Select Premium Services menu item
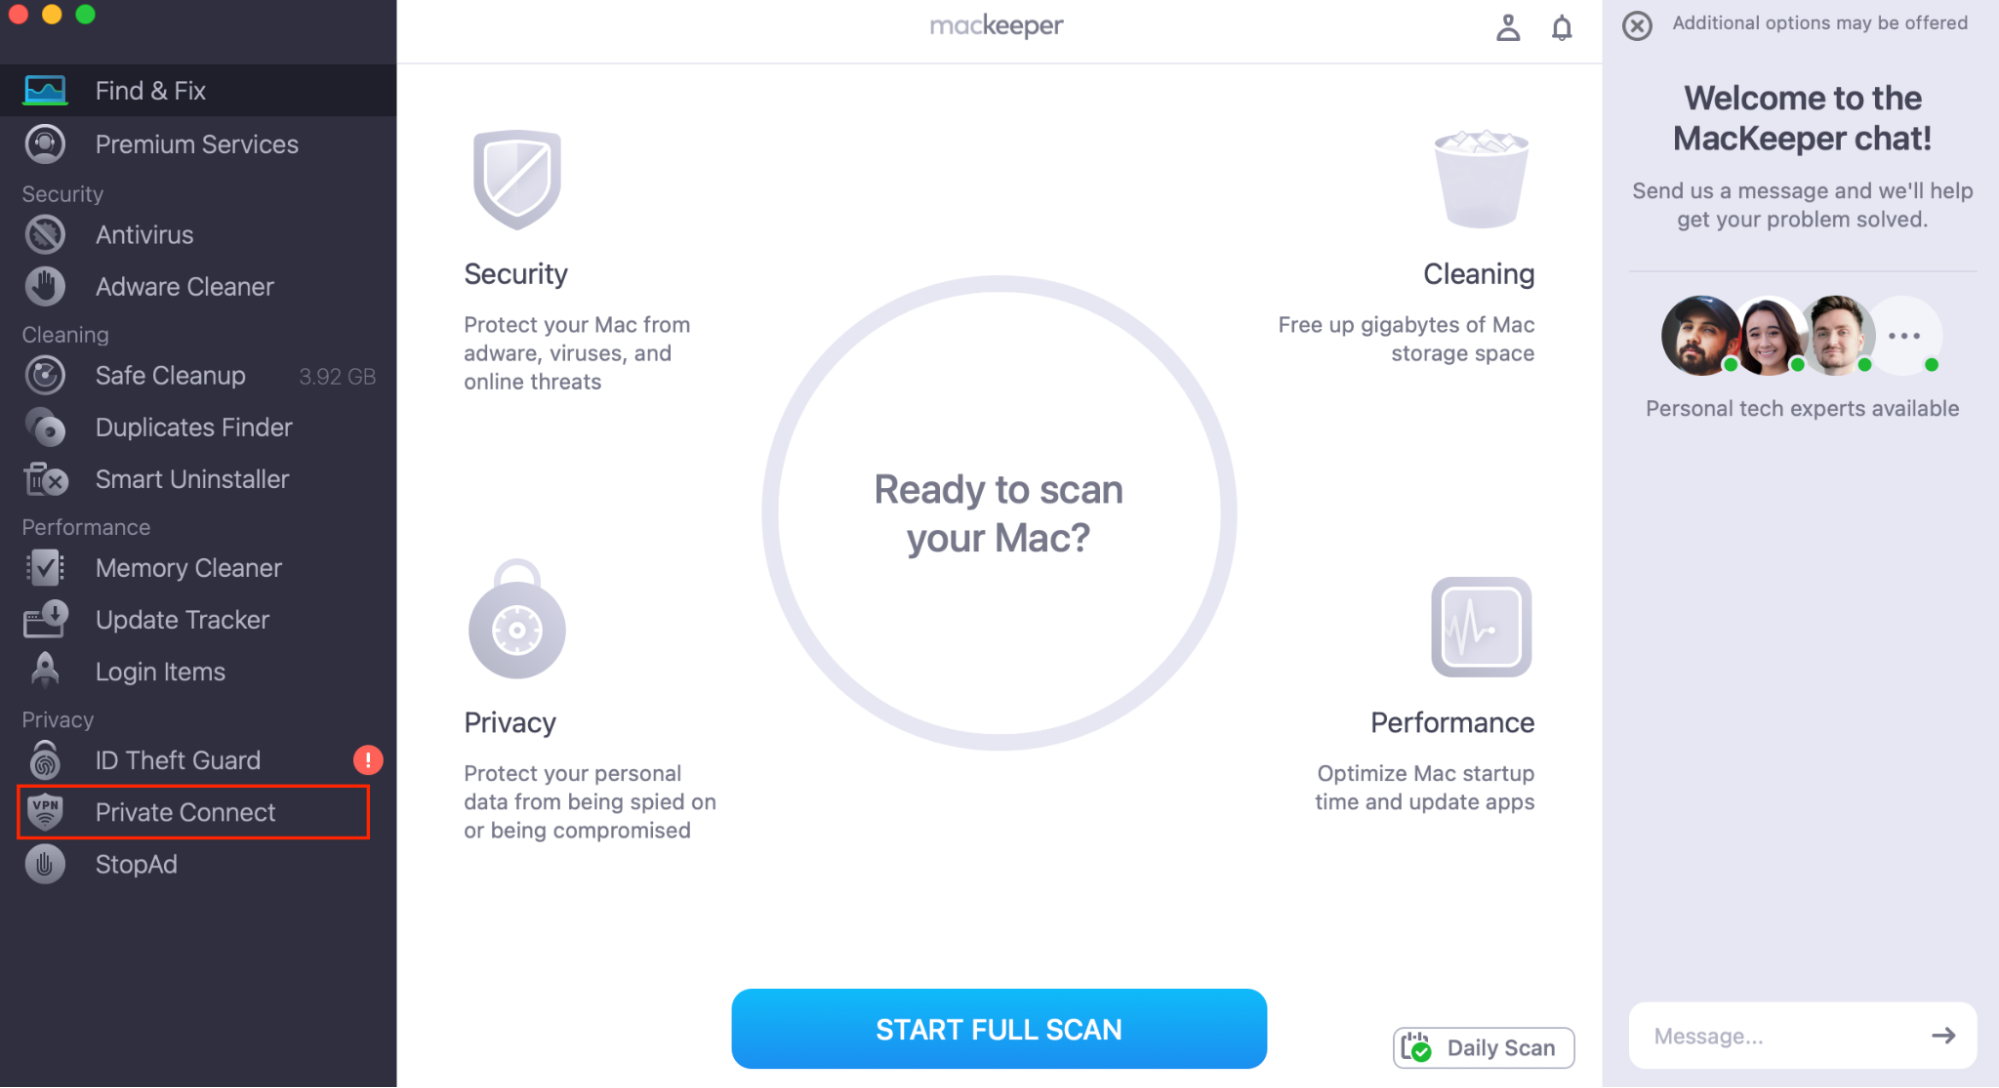The width and height of the screenshot is (1999, 1088). [x=198, y=143]
